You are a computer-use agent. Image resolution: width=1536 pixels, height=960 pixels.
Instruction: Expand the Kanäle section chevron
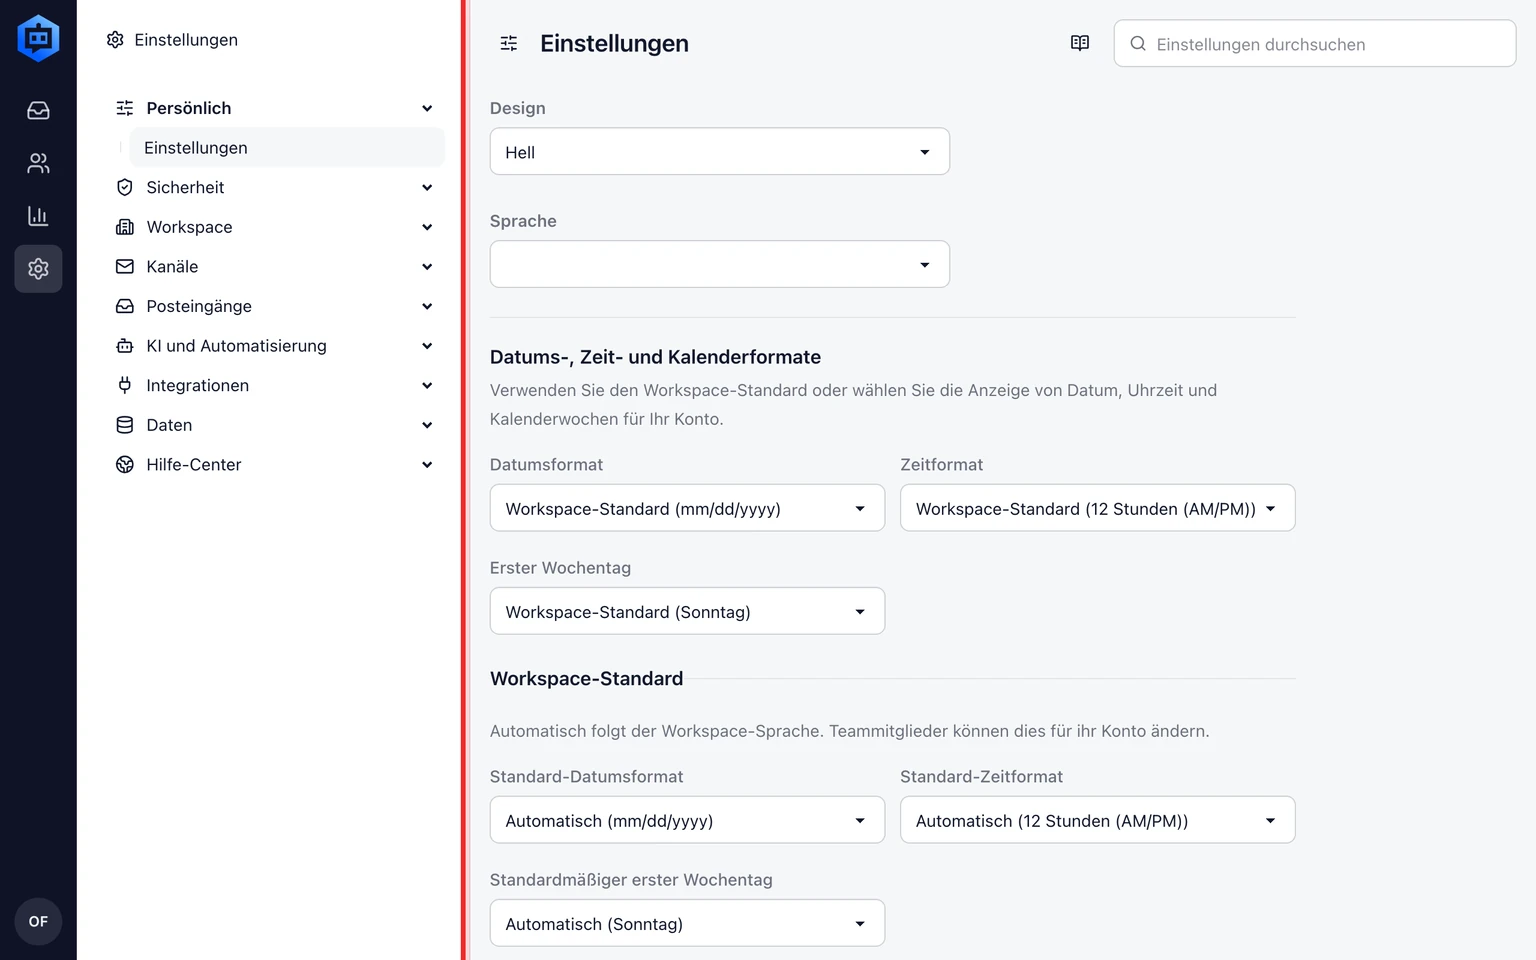(x=427, y=267)
